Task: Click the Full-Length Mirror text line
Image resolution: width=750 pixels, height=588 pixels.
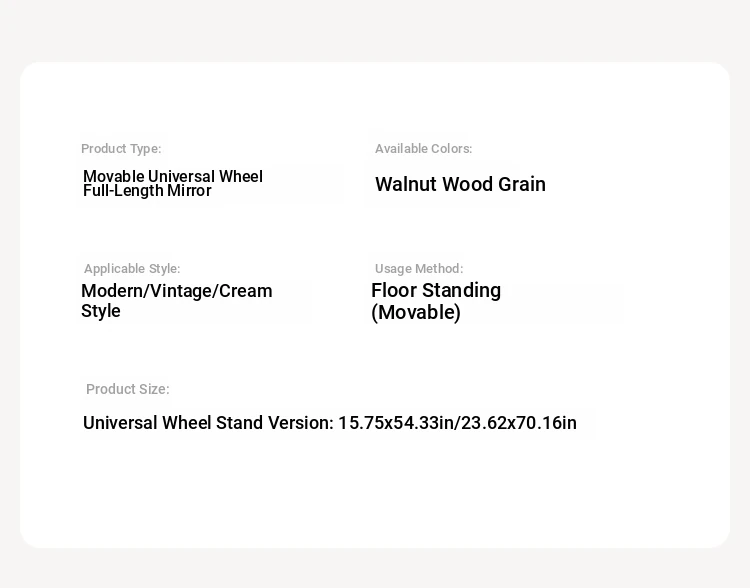Action: point(147,191)
